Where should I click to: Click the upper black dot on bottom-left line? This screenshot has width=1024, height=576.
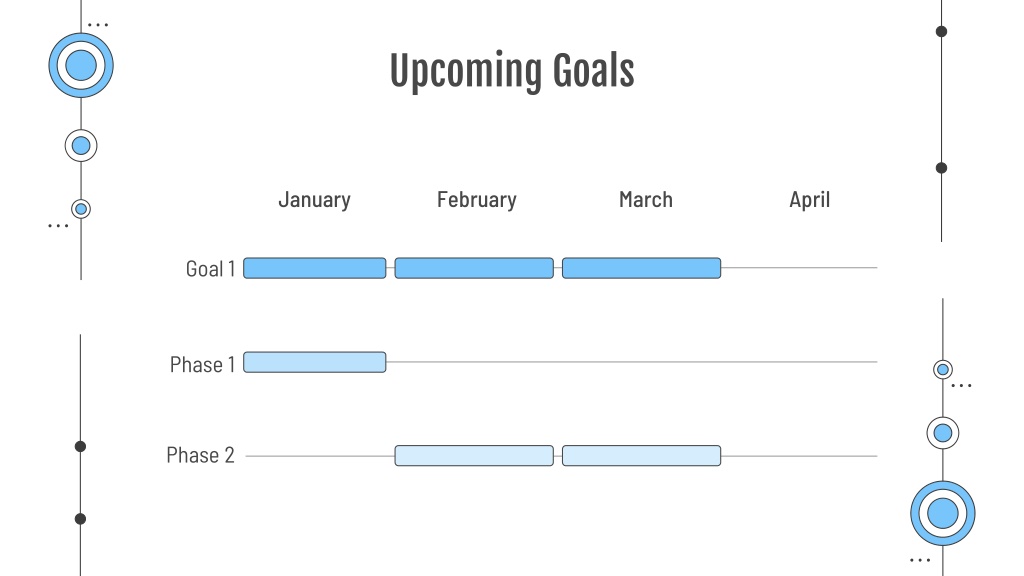pyautogui.click(x=80, y=446)
